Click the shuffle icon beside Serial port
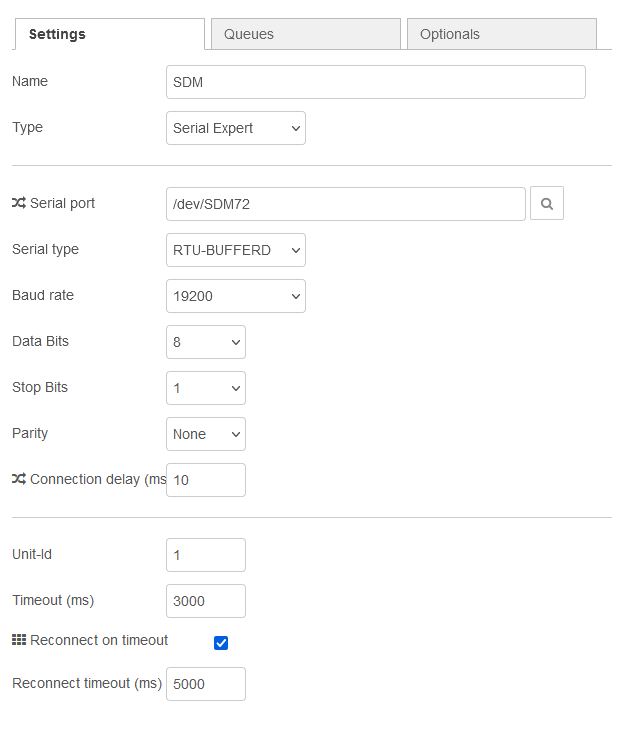This screenshot has width=619, height=748. [x=19, y=203]
